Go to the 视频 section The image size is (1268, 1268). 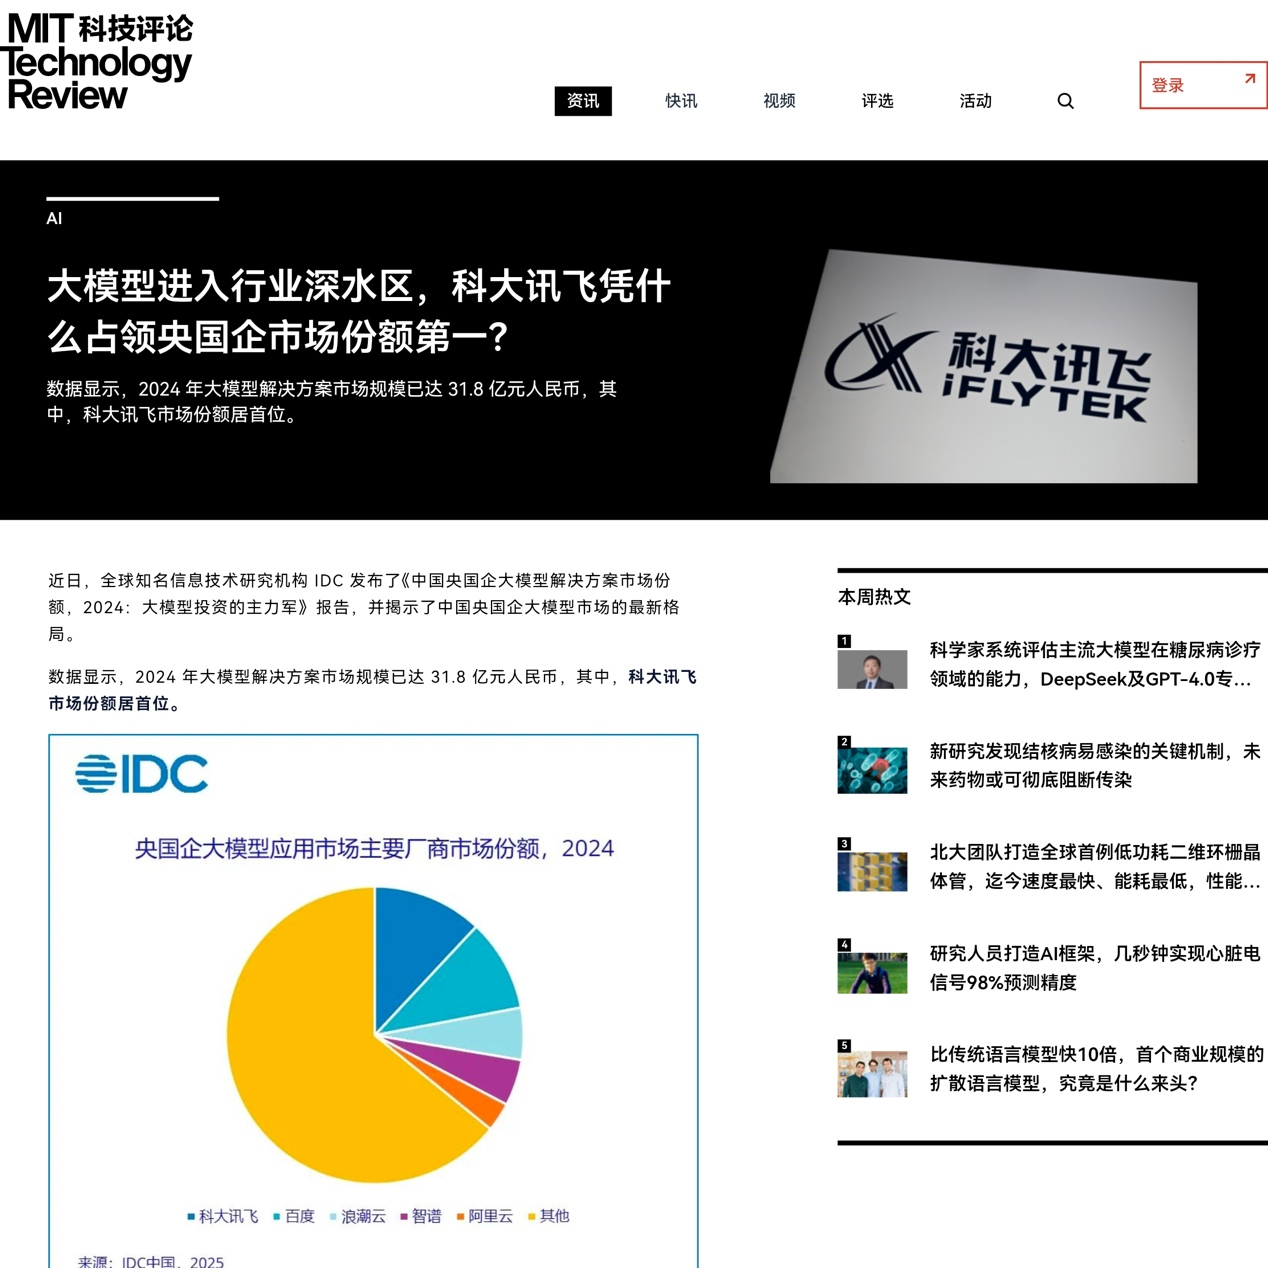(x=779, y=101)
